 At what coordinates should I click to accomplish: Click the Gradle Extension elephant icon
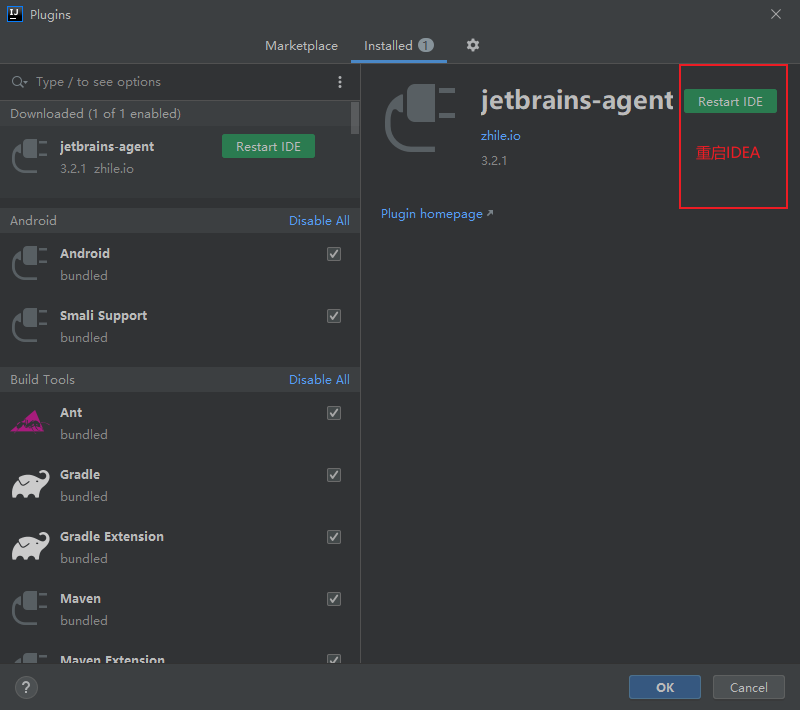tap(31, 546)
